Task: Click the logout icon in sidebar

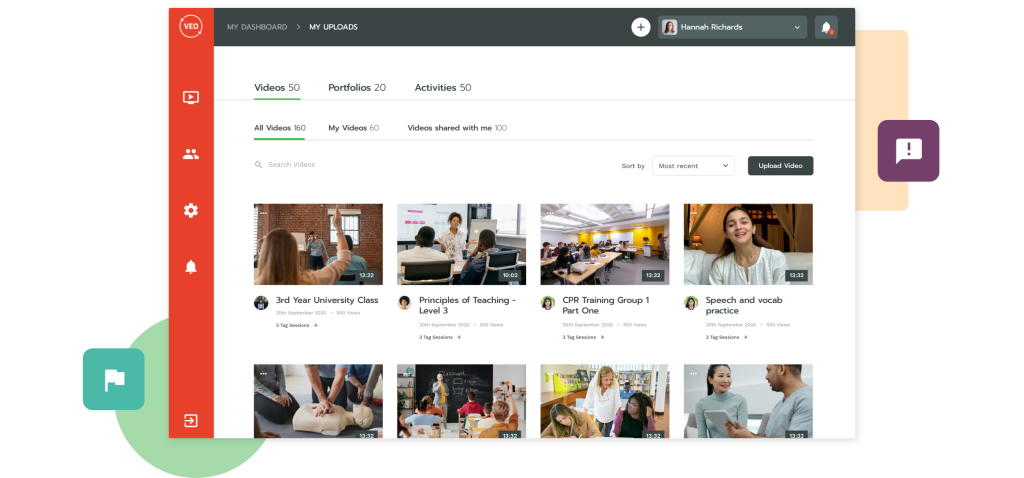Action: click(x=191, y=420)
